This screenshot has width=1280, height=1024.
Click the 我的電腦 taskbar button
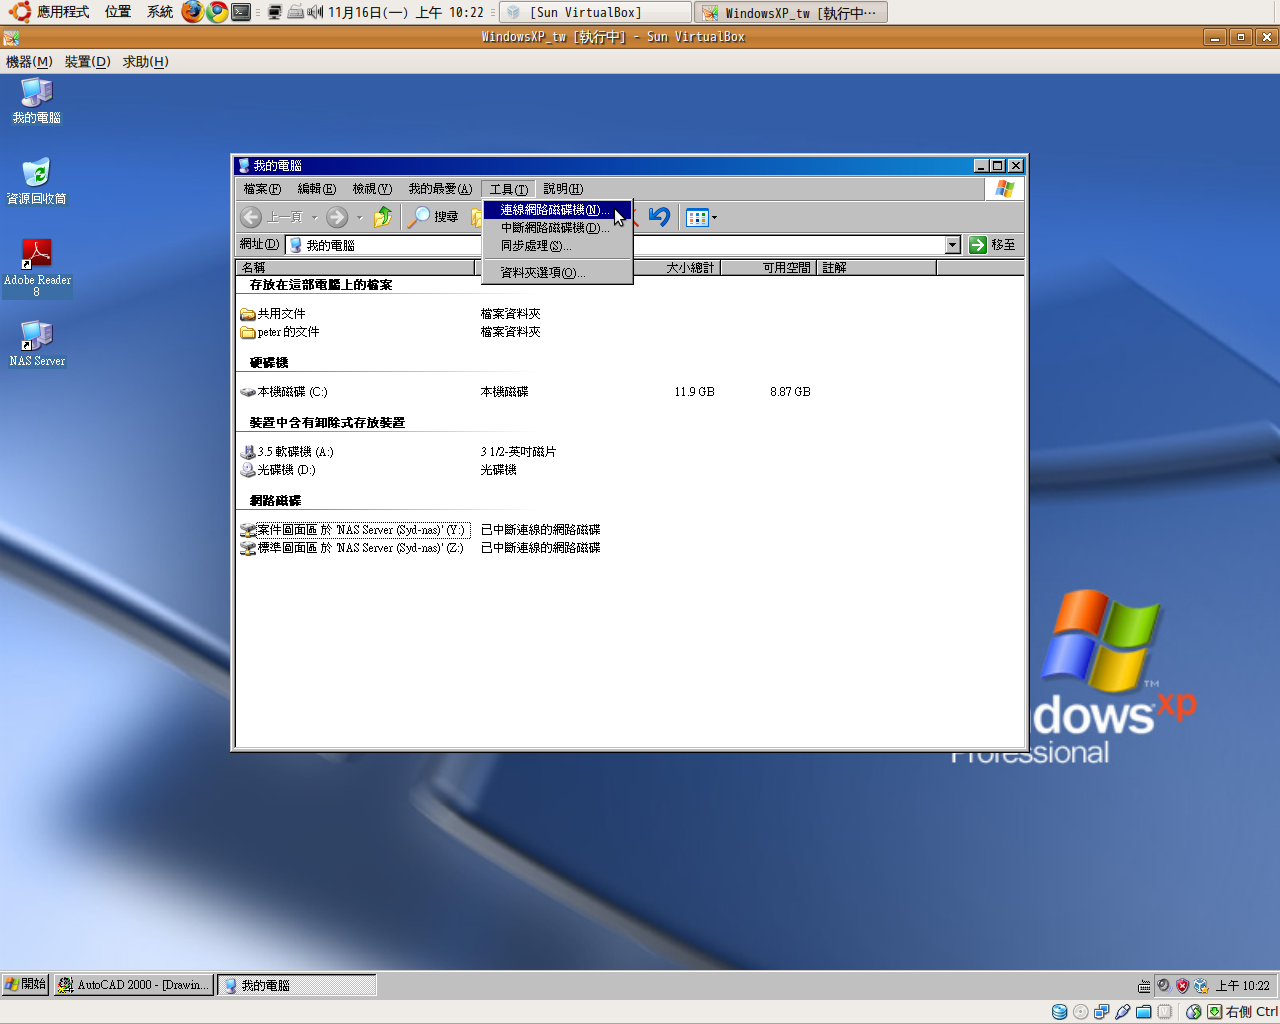coord(297,985)
